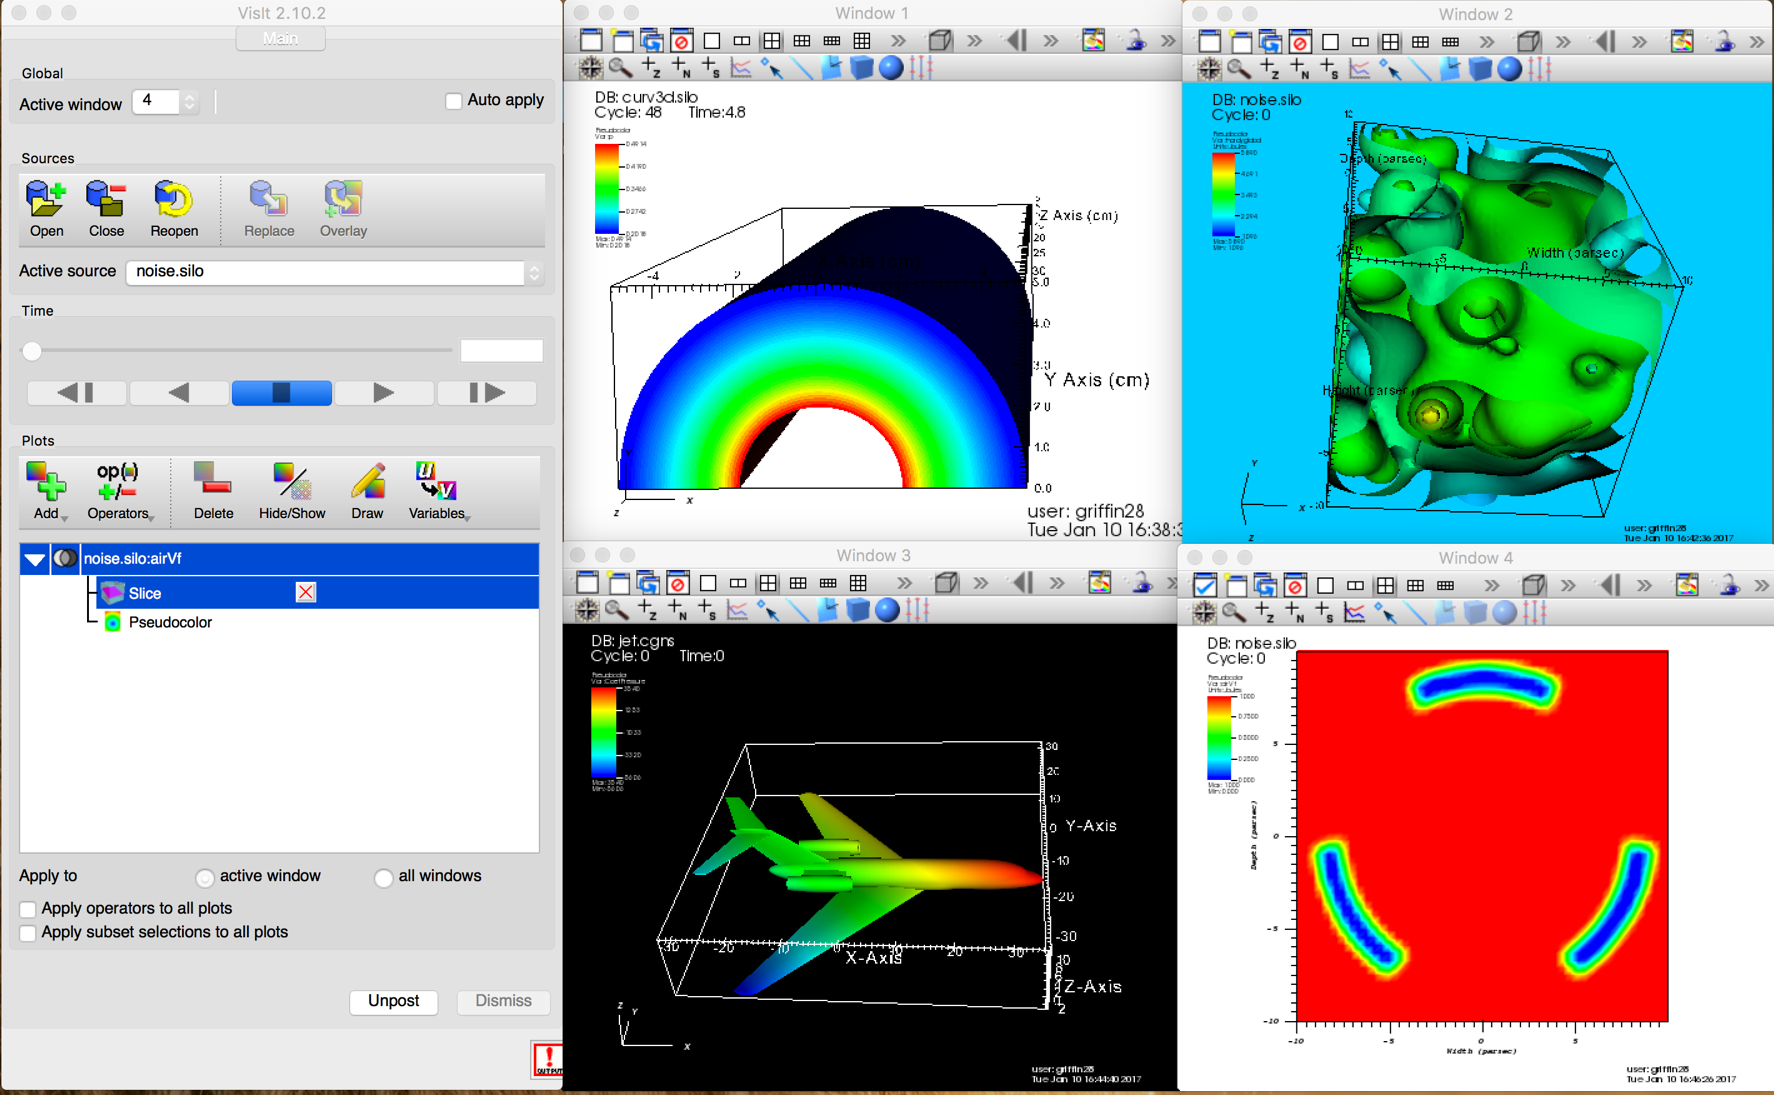Check Apply operators to all plots
1774x1095 pixels.
(x=28, y=909)
